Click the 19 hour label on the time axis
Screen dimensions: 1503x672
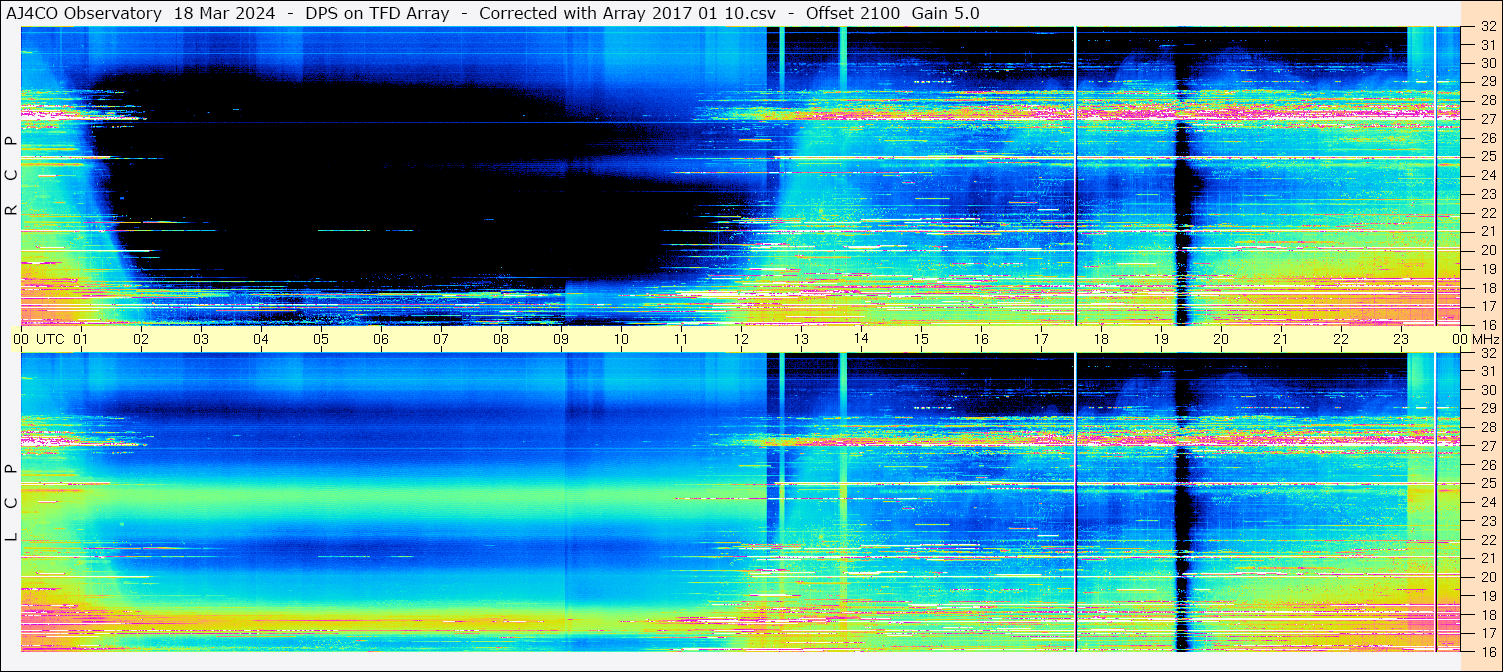[1161, 339]
